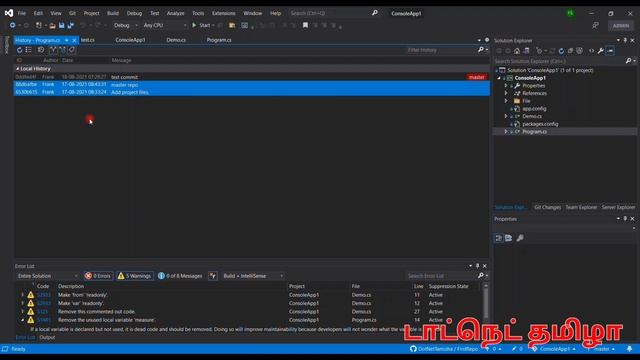Click the Open File folder icon
The image size is (640, 360).
pyautogui.click(x=52, y=25)
